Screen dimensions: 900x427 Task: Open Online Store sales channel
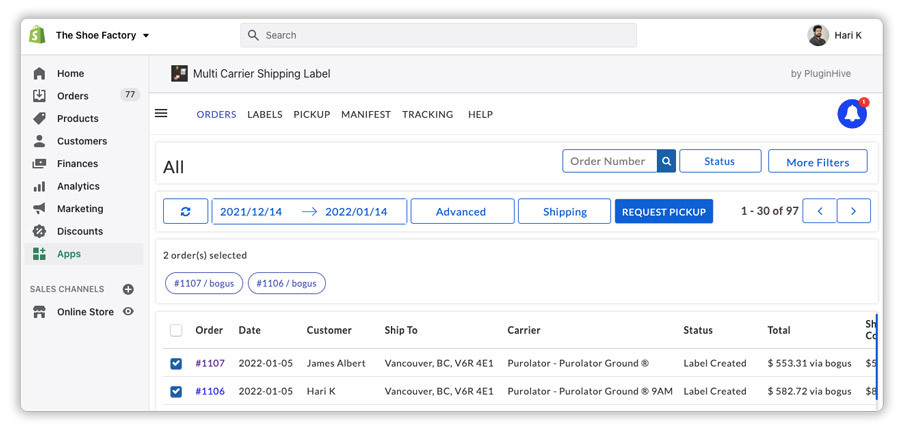(85, 312)
